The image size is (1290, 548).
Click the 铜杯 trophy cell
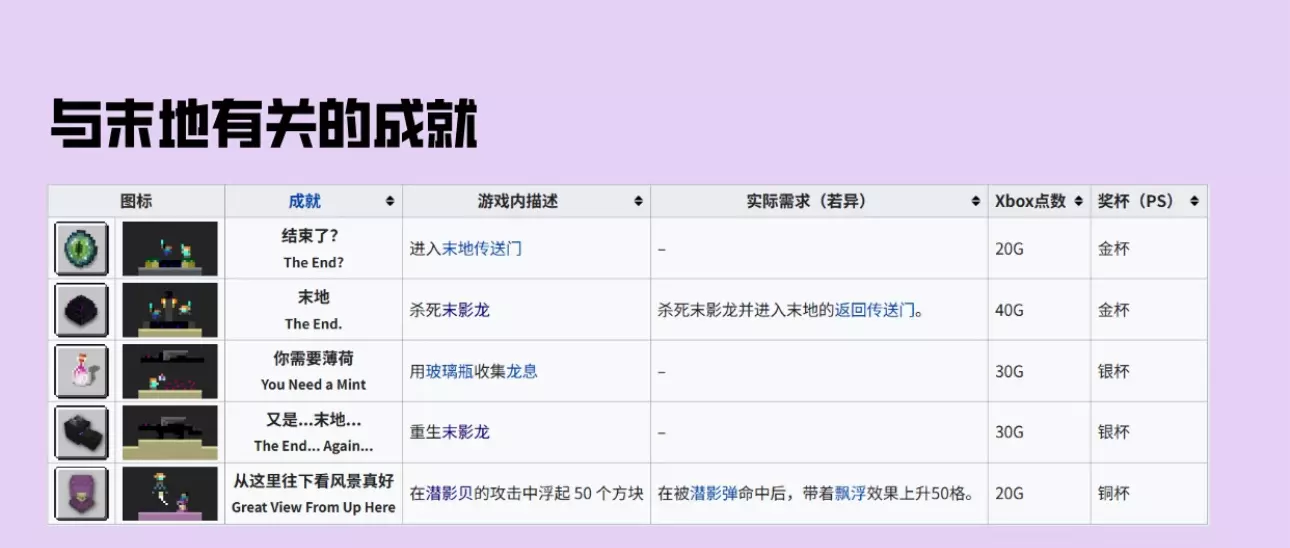[x=1114, y=493]
